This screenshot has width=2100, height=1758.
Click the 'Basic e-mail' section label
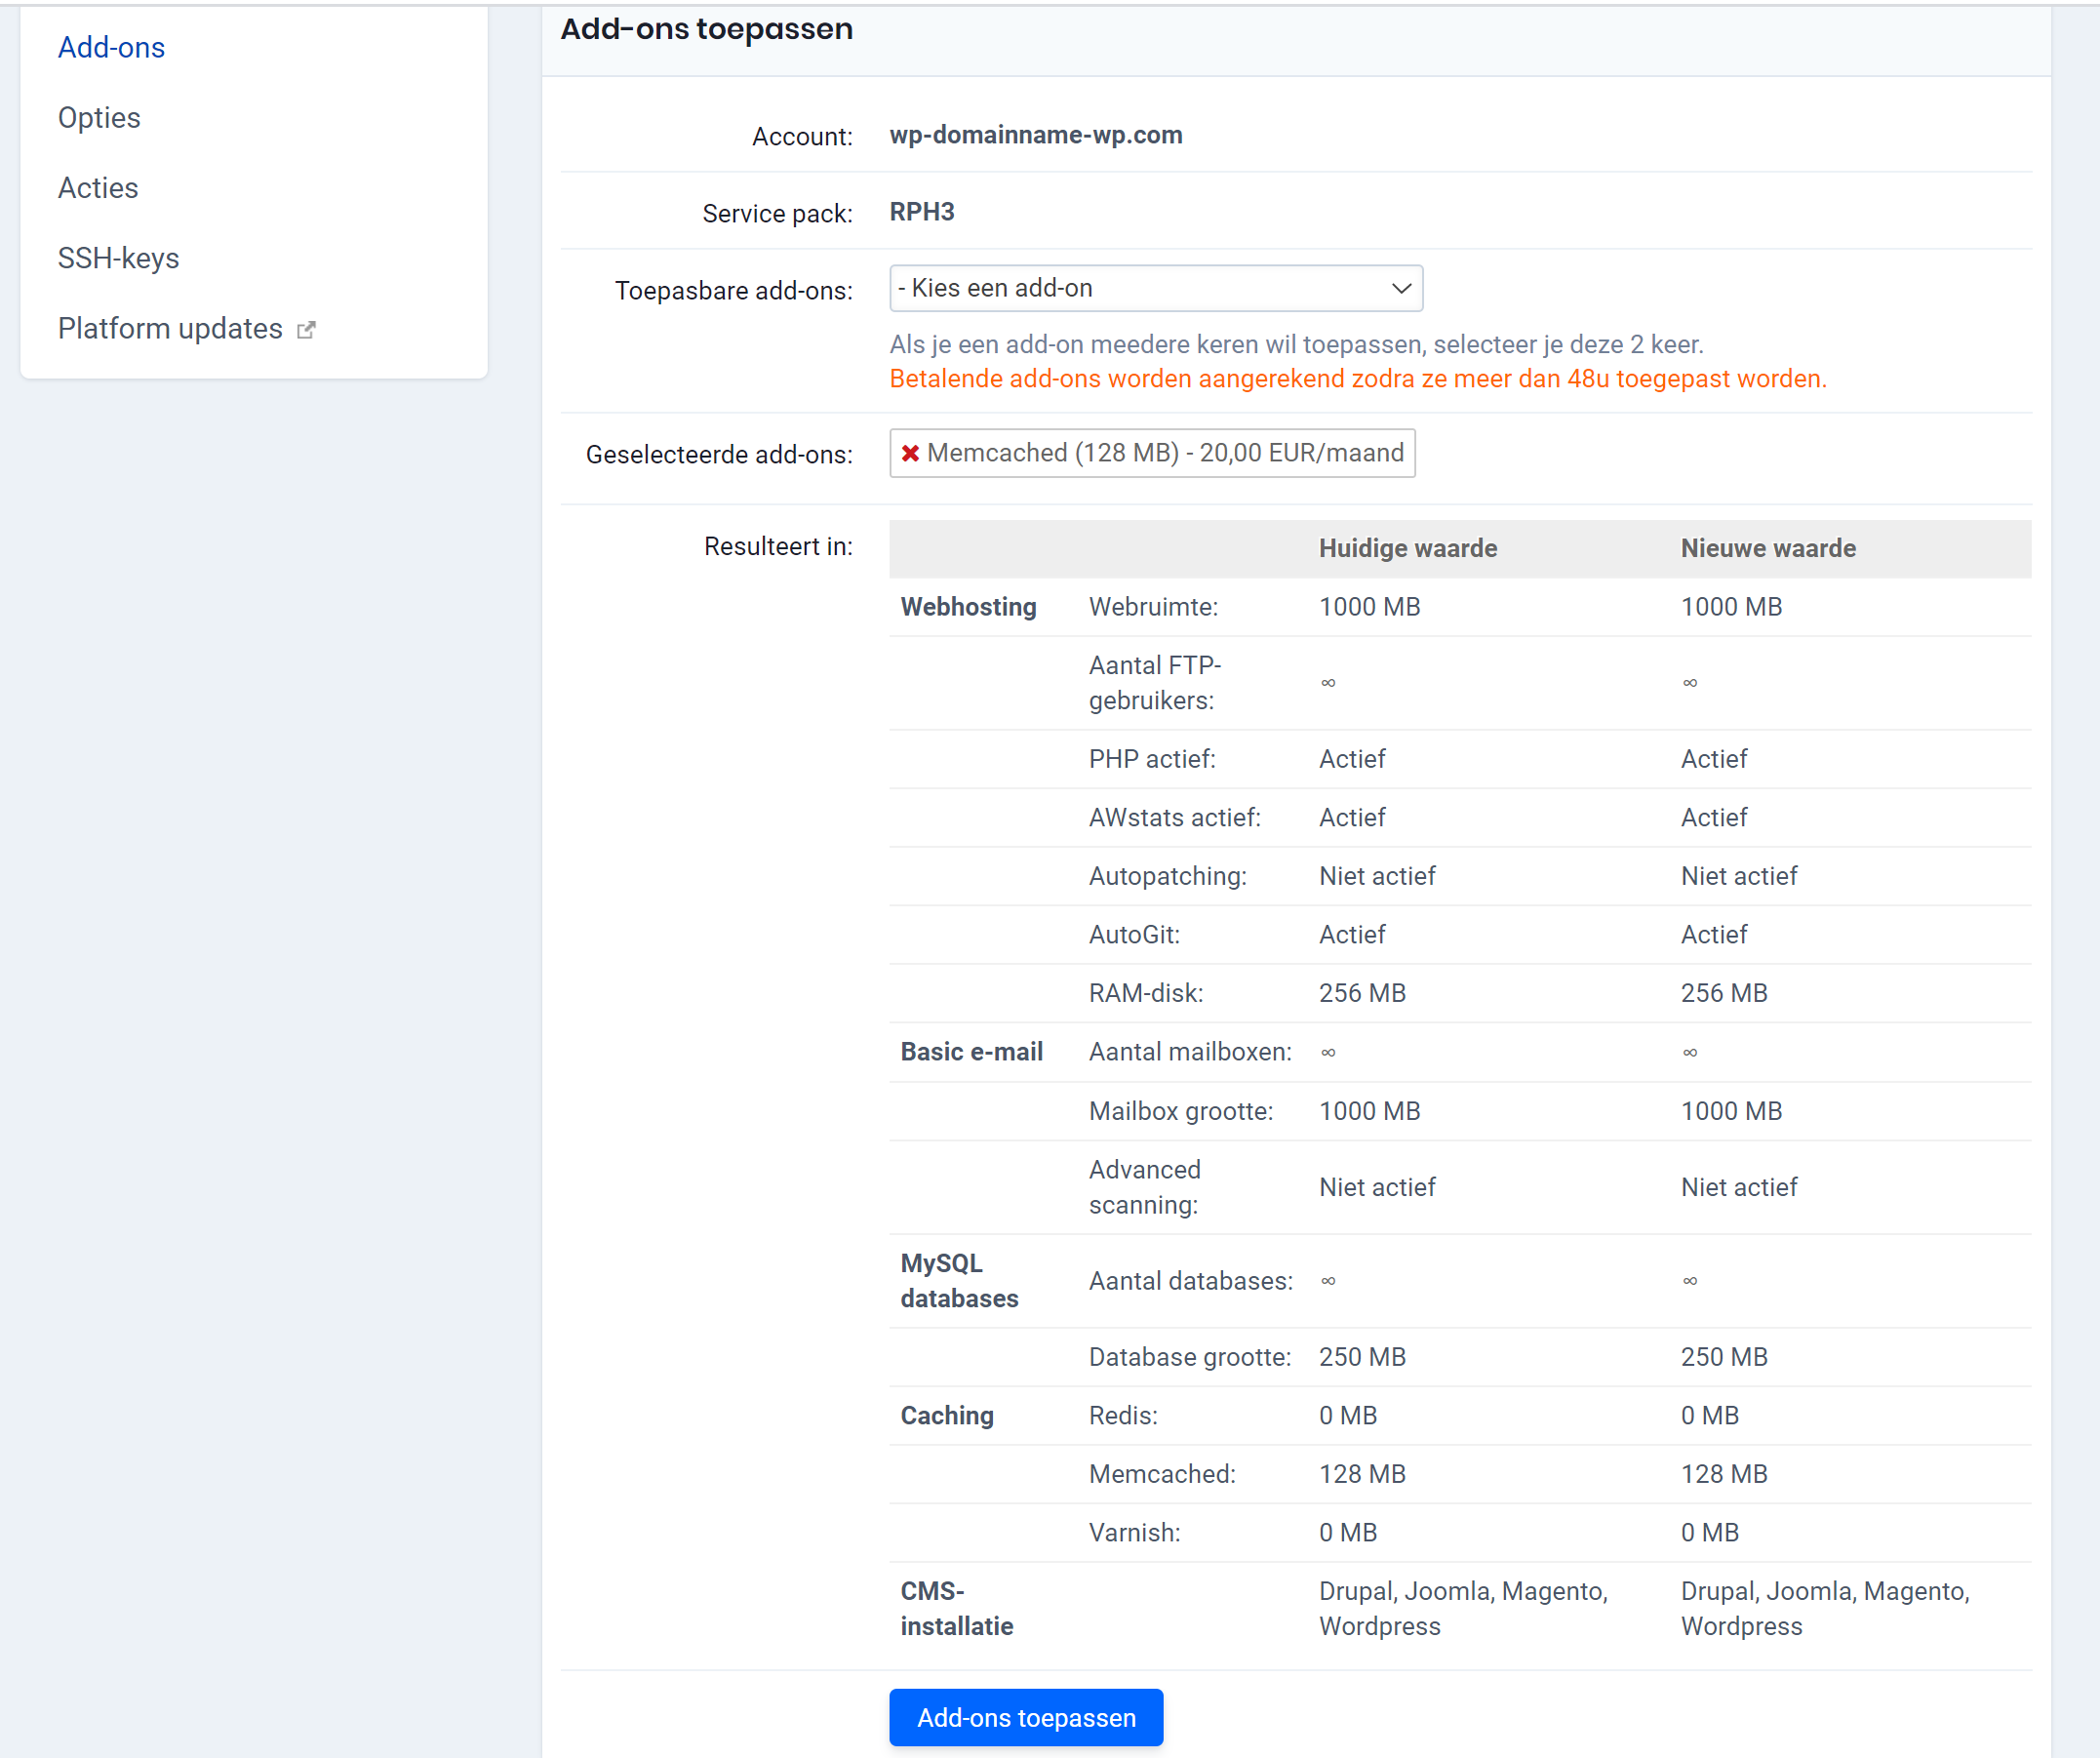(970, 1051)
